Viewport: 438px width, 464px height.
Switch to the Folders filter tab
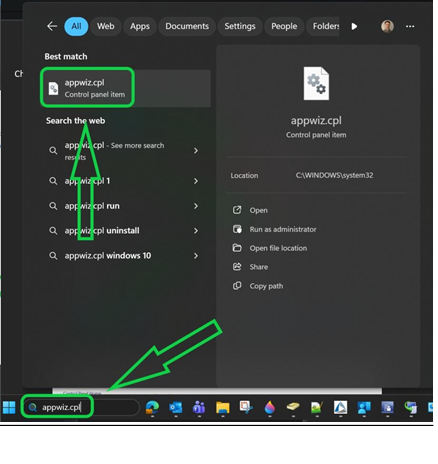pyautogui.click(x=323, y=26)
